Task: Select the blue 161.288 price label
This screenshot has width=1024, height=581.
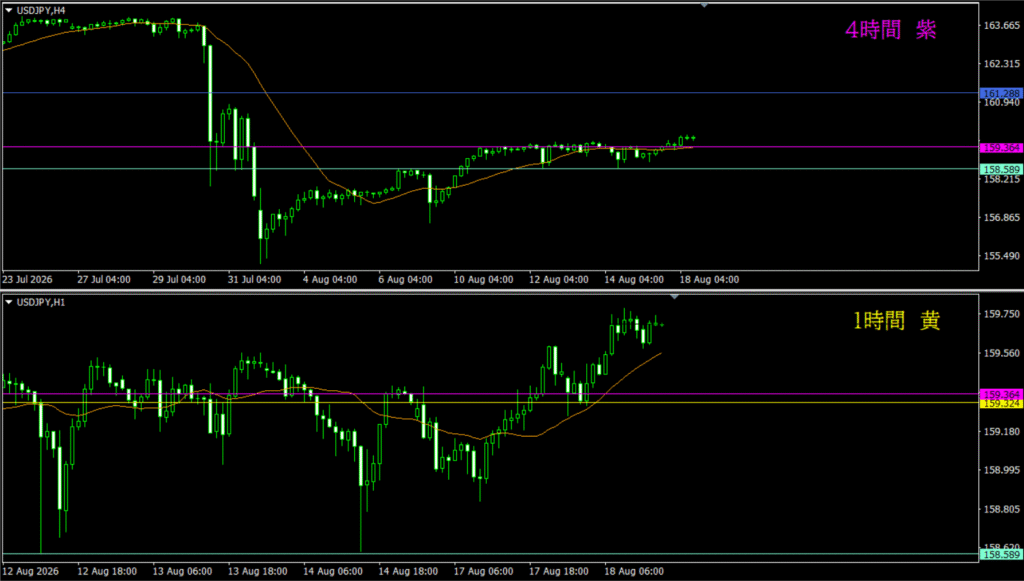Action: 1001,93
